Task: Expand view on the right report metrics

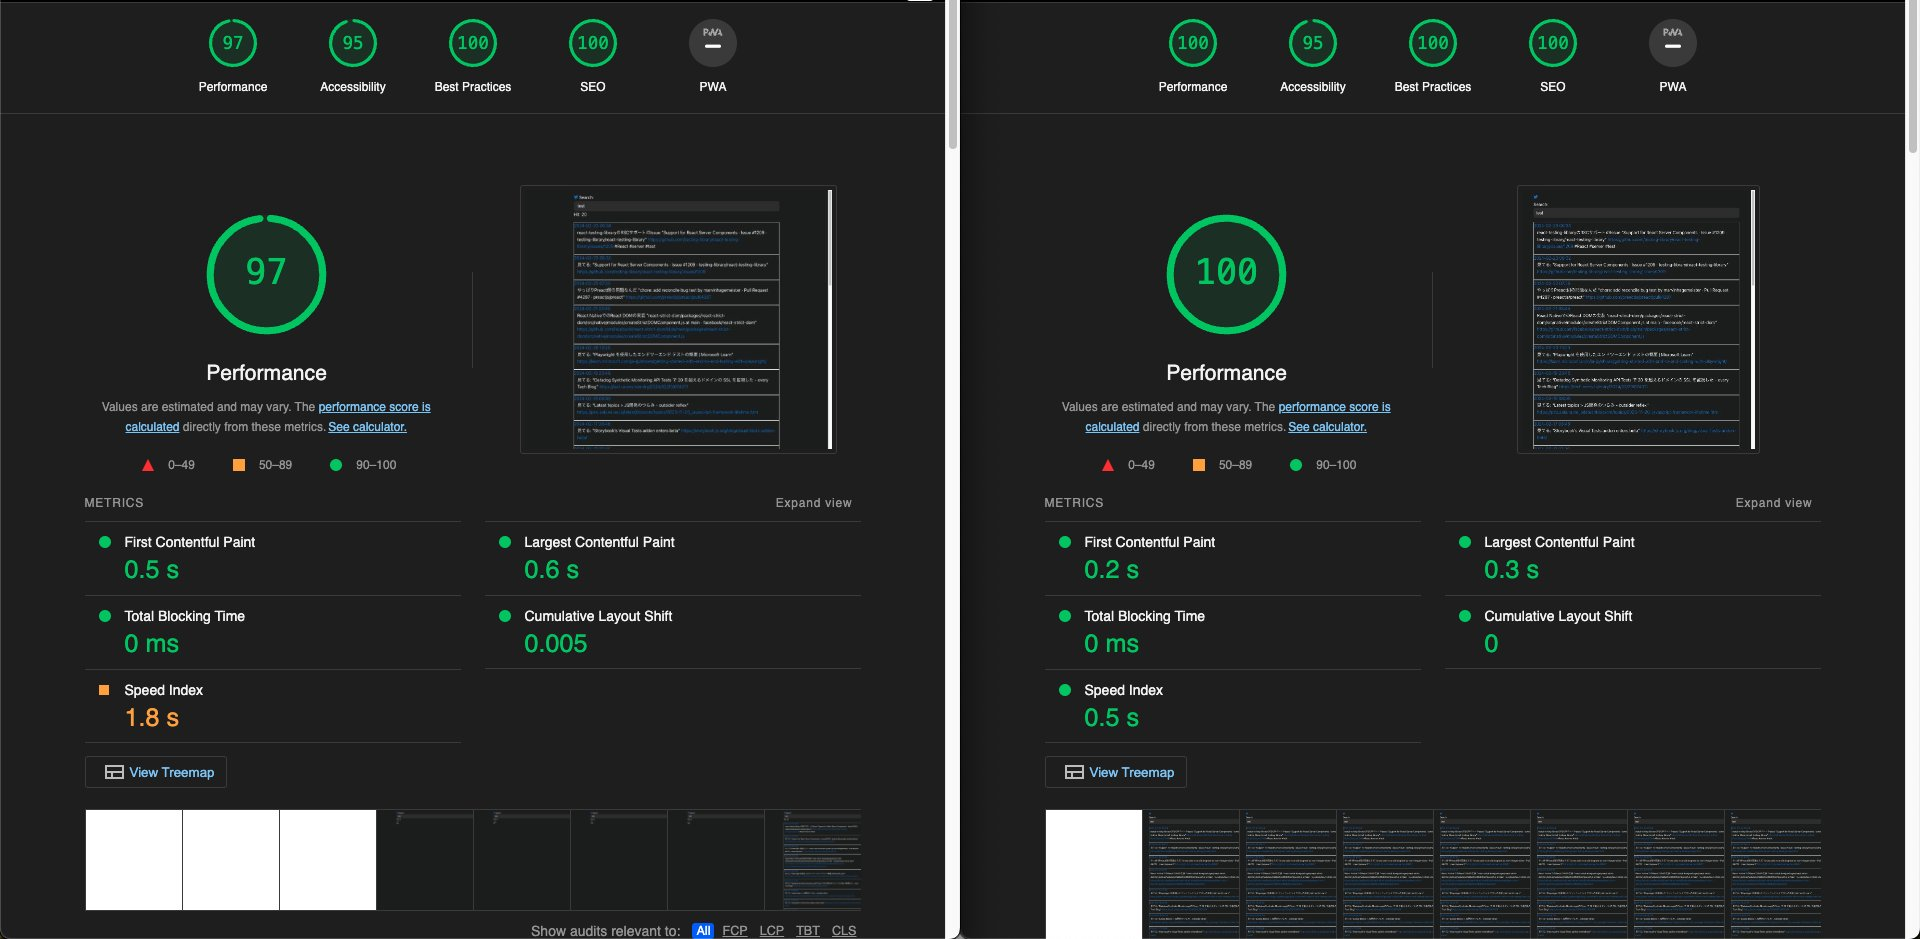Action: point(1773,502)
